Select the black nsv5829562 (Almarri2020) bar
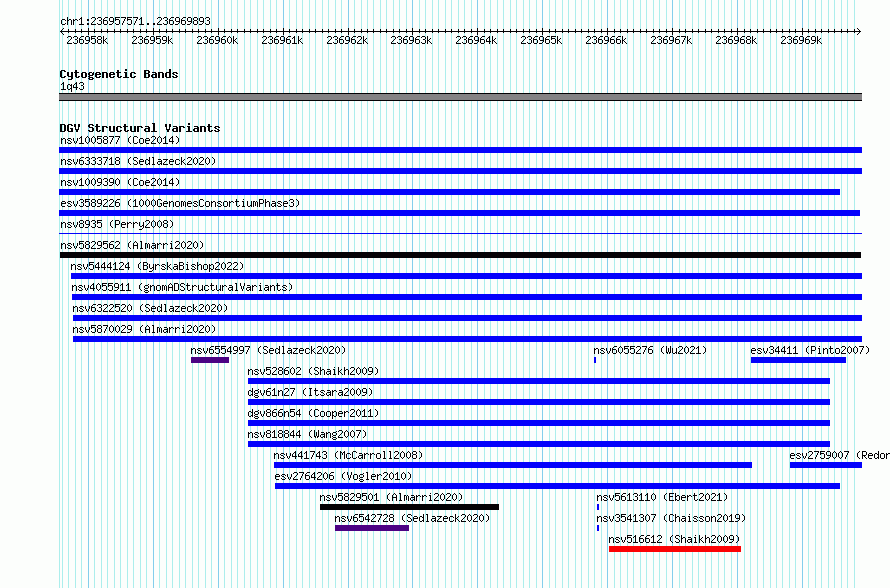Screen dimensions: 890x588 point(460,255)
